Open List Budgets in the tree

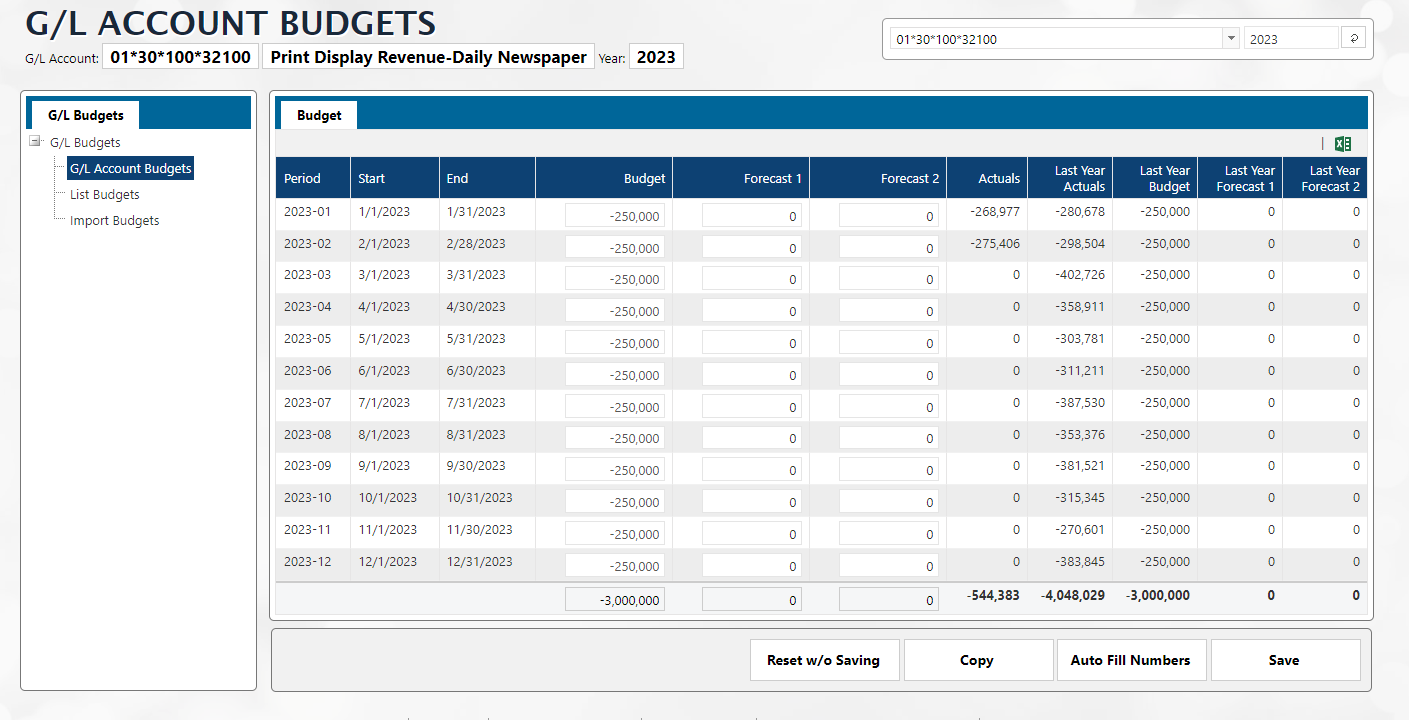(105, 195)
